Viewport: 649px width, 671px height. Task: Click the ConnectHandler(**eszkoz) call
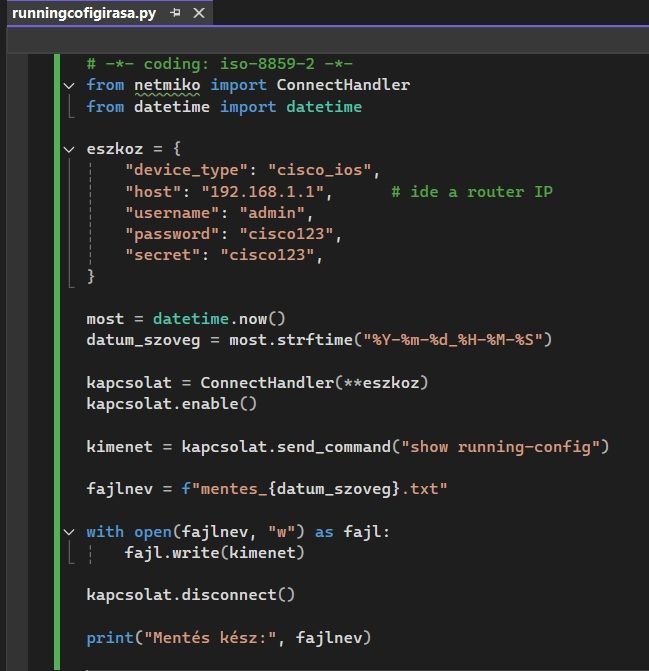[x=314, y=383]
